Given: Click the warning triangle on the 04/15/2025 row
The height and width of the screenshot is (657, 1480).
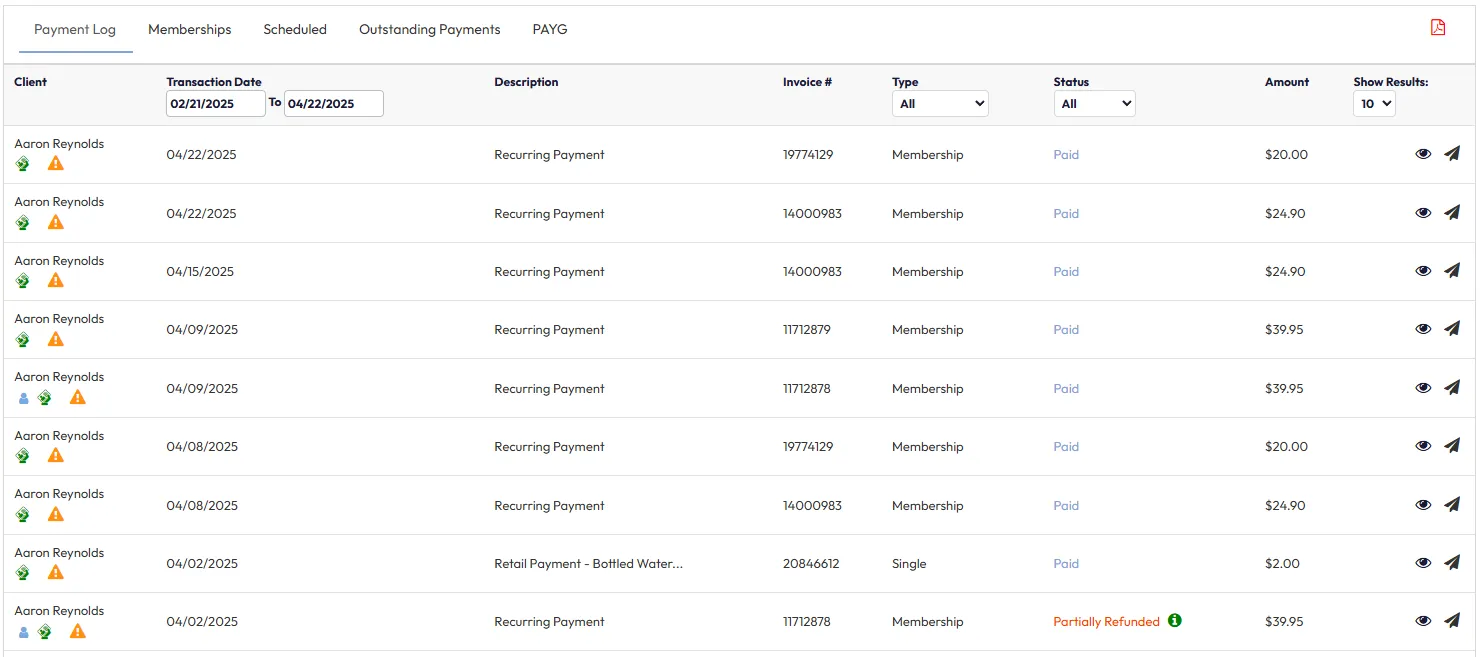Looking at the screenshot, I should pos(56,280).
